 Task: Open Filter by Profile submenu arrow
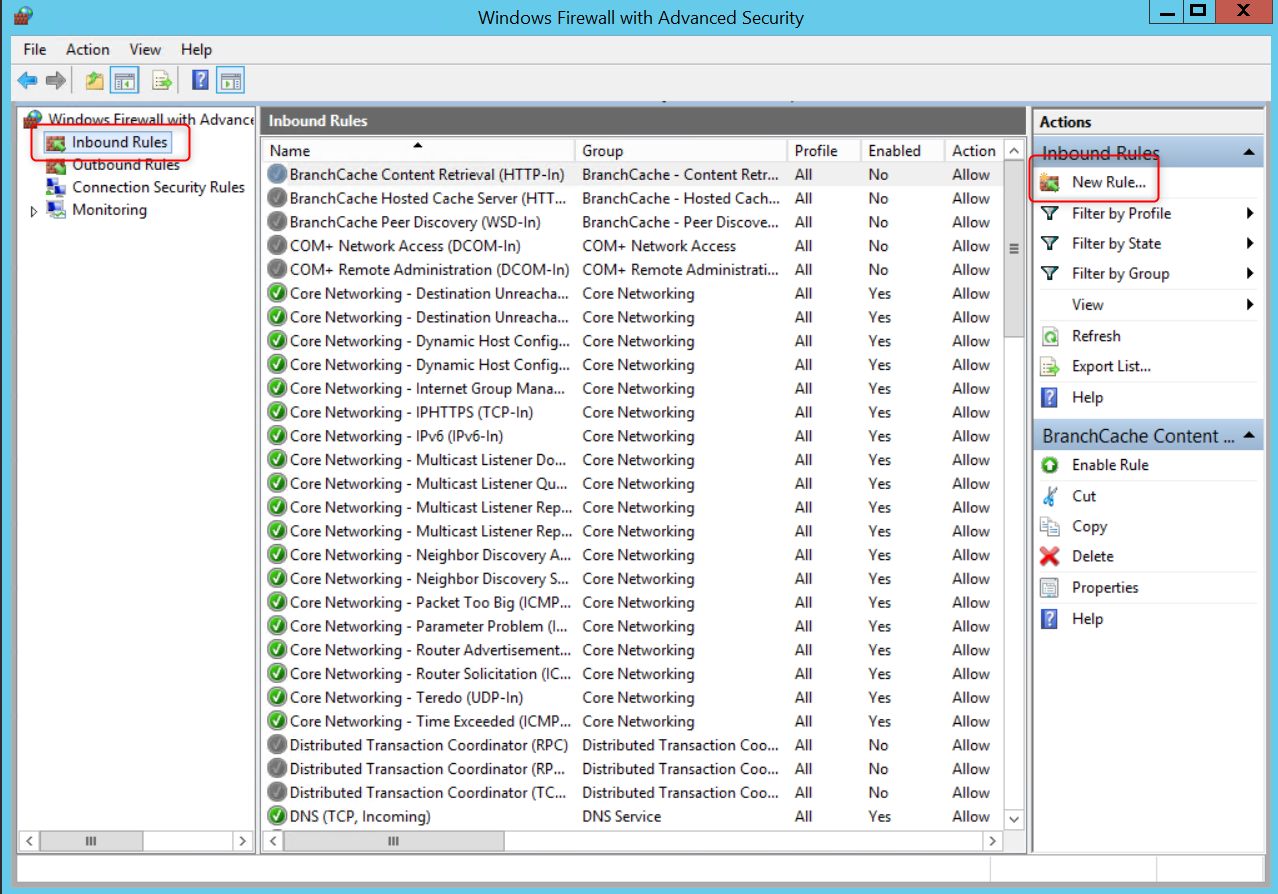(x=1250, y=213)
